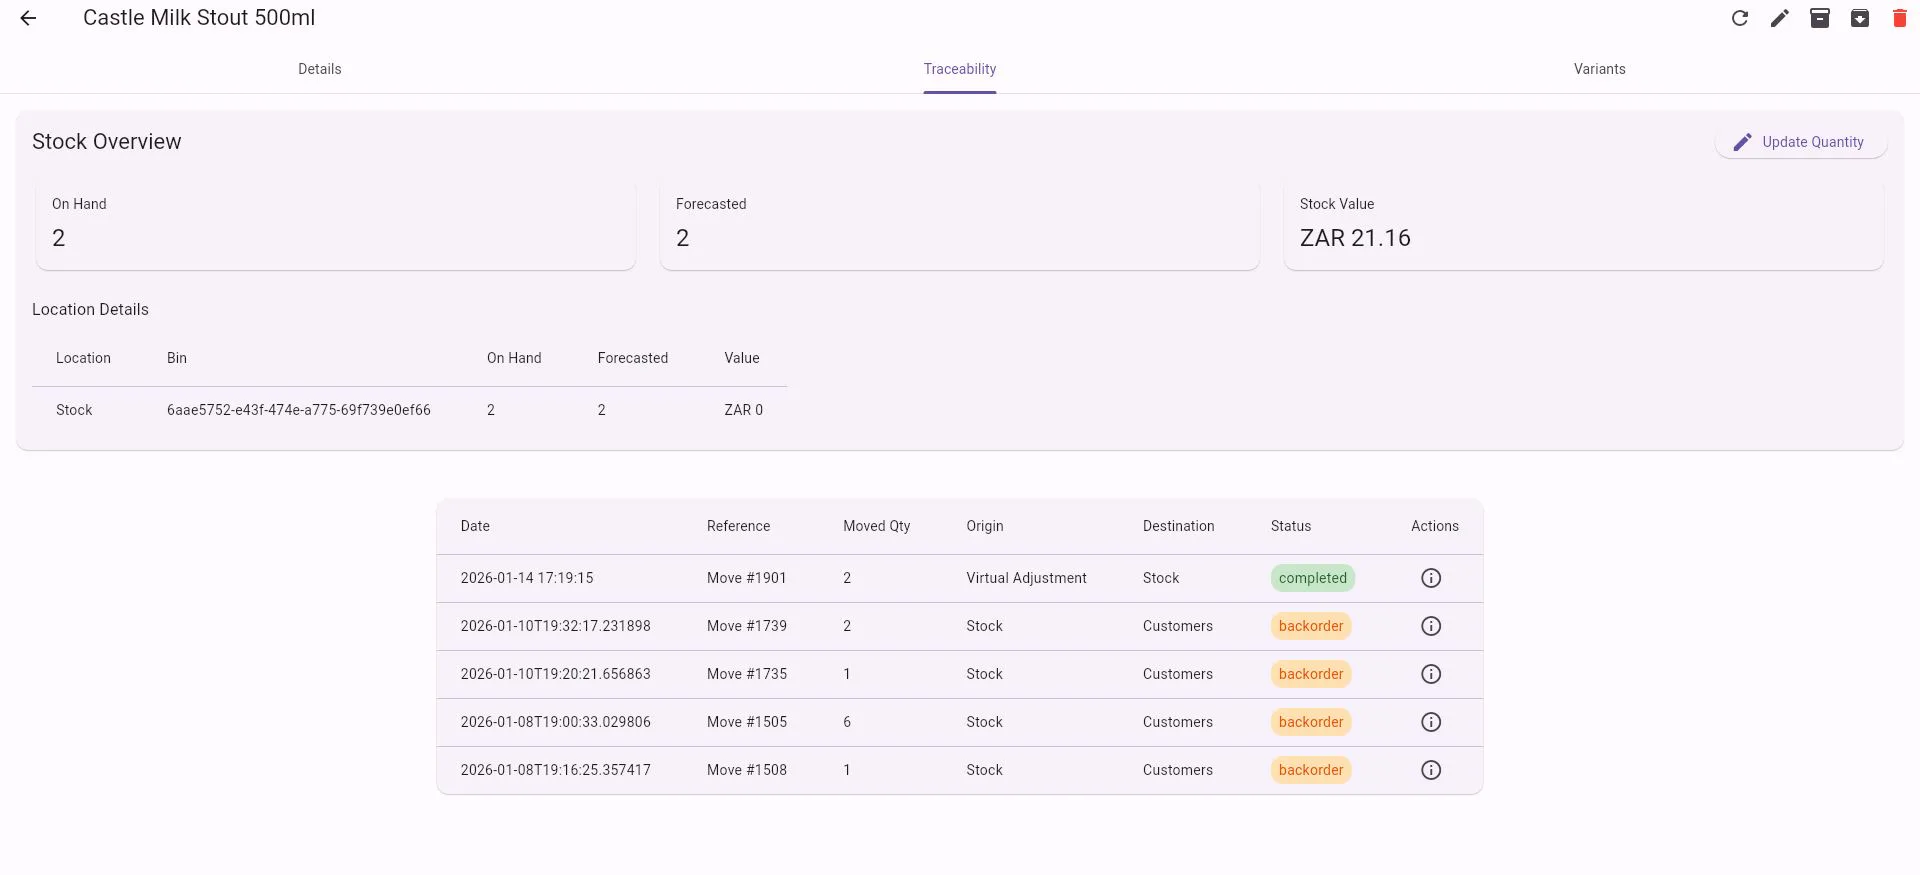Click the inventory box icon with a dash
The width and height of the screenshot is (1920, 875).
pyautogui.click(x=1820, y=18)
